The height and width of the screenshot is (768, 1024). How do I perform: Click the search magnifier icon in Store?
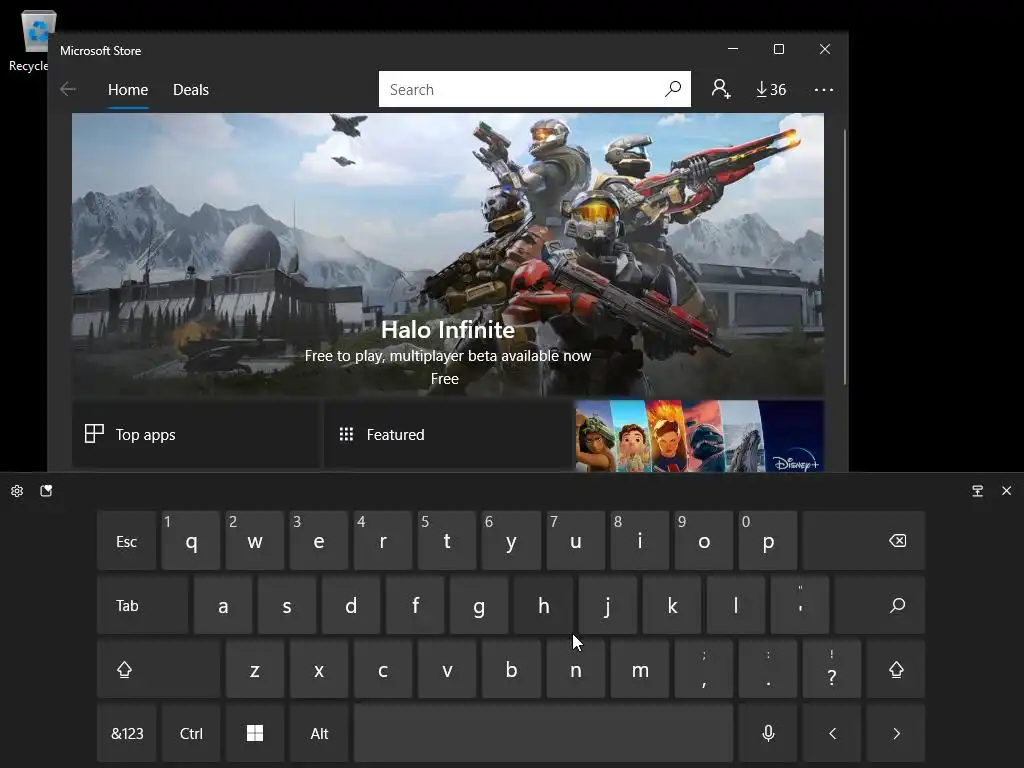pos(673,89)
